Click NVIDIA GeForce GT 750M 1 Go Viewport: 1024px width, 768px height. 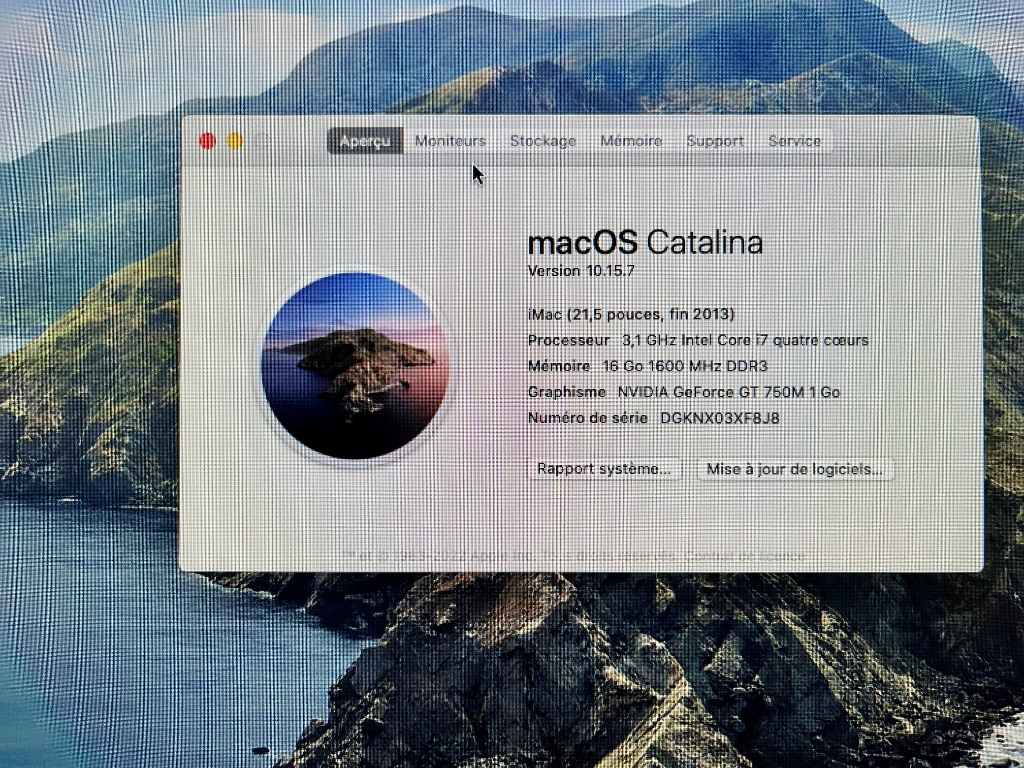(x=729, y=392)
